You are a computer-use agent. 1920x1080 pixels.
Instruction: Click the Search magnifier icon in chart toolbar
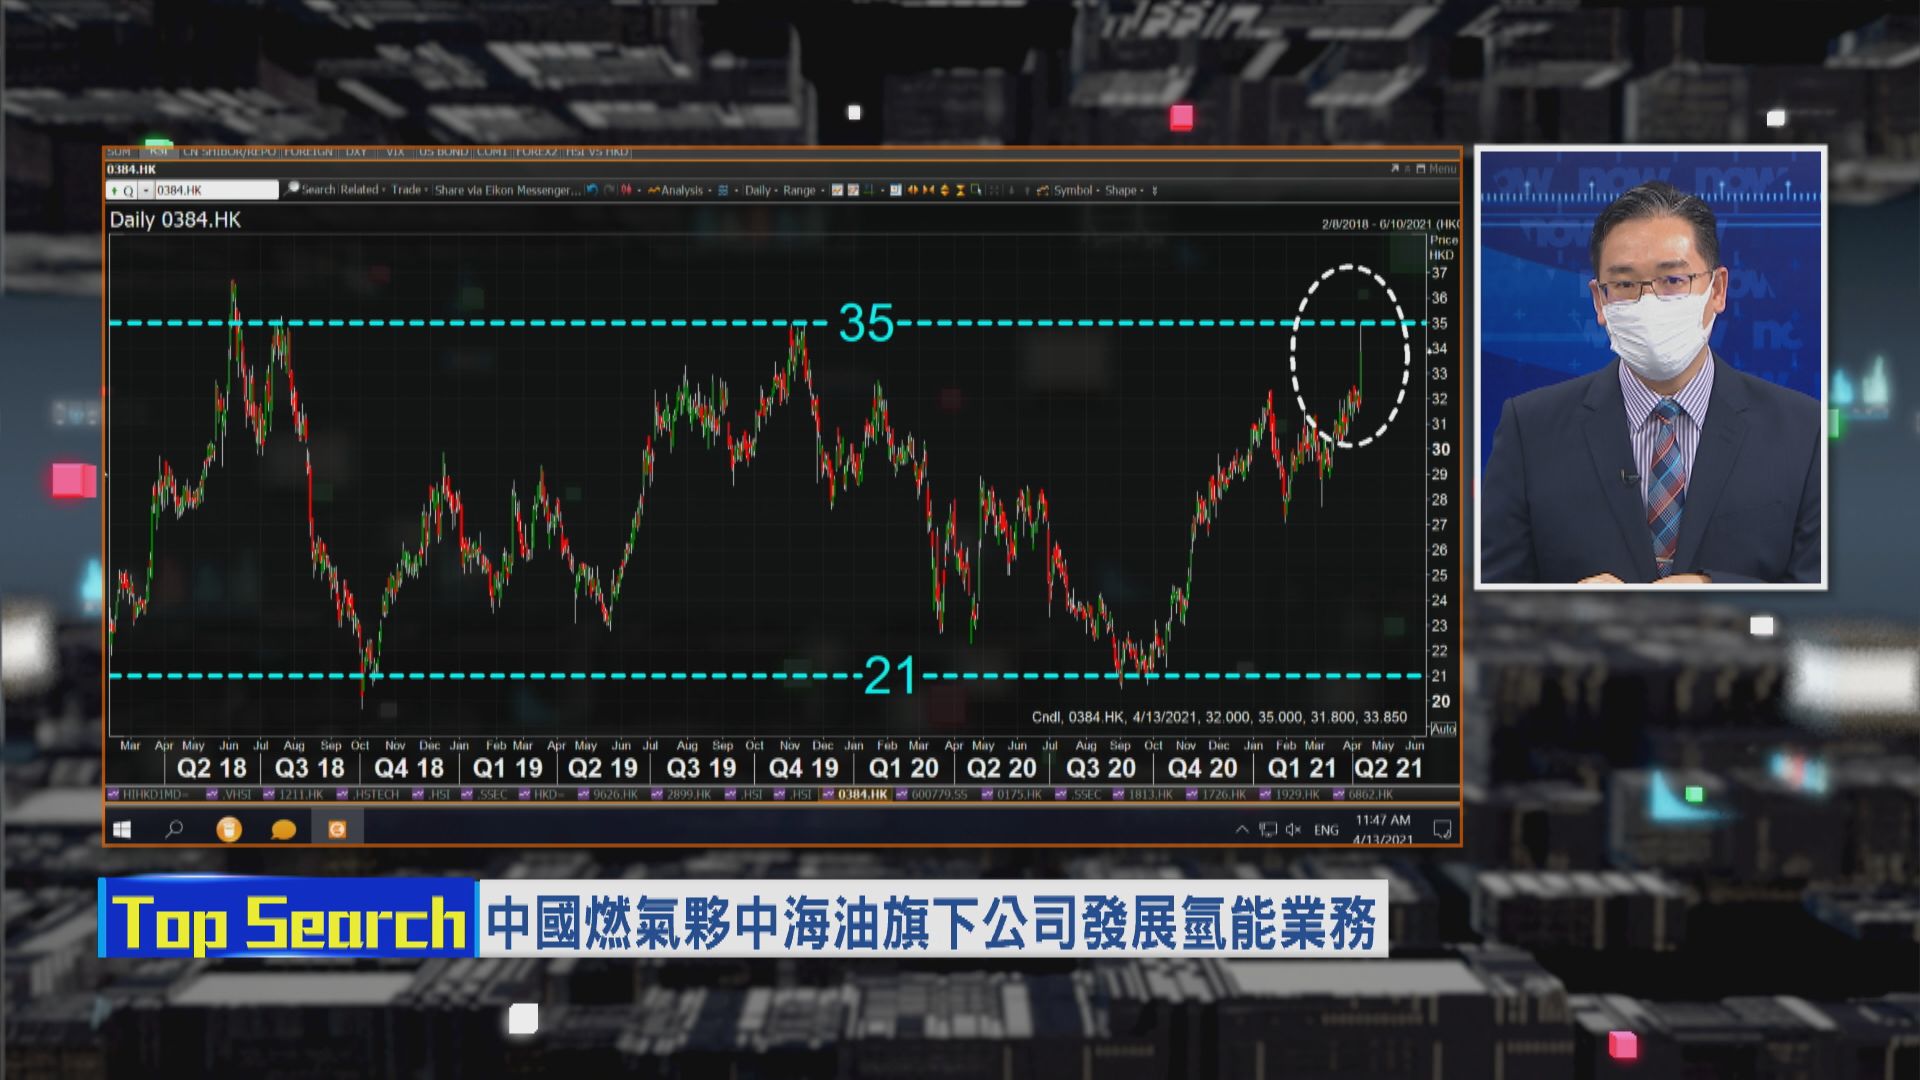(293, 189)
